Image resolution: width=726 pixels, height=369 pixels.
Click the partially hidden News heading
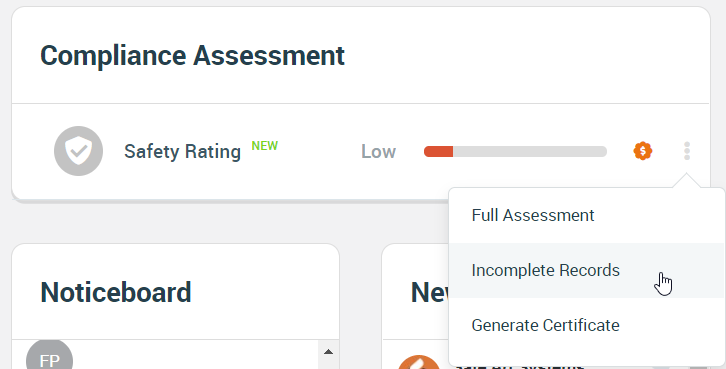click(x=429, y=292)
